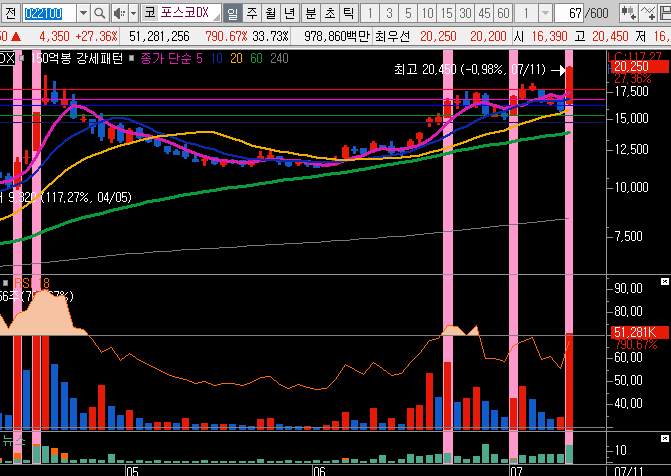Click the +27.36% change rate in quote row
This screenshot has height=476, width=671.
point(96,37)
